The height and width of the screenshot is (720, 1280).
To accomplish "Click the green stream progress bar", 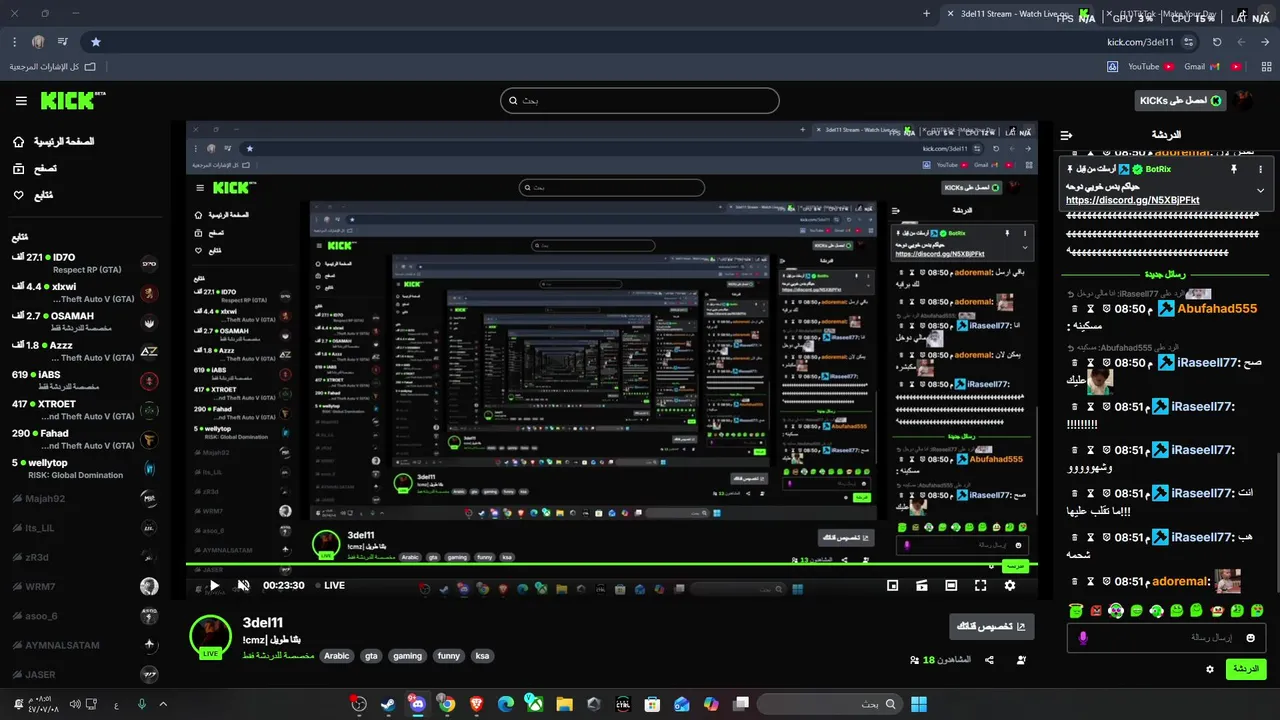I will (x=612, y=565).
